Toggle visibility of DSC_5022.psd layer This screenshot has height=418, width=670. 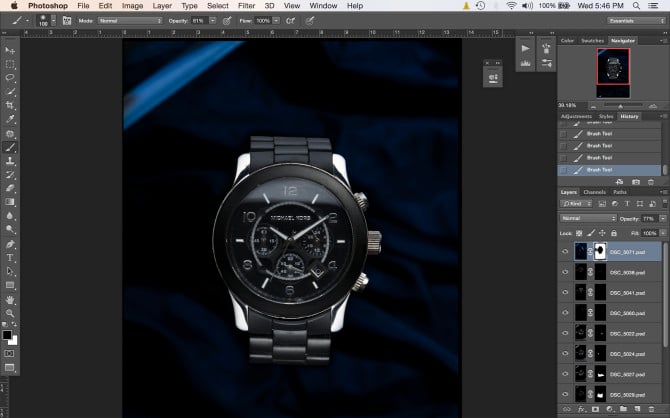point(565,333)
